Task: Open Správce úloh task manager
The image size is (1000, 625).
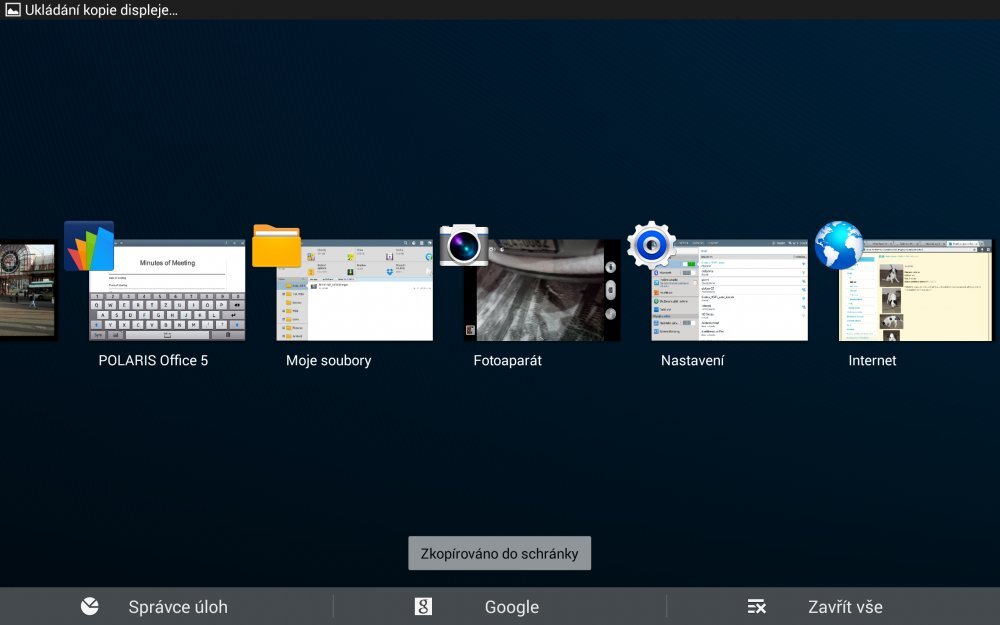Action: (177, 607)
